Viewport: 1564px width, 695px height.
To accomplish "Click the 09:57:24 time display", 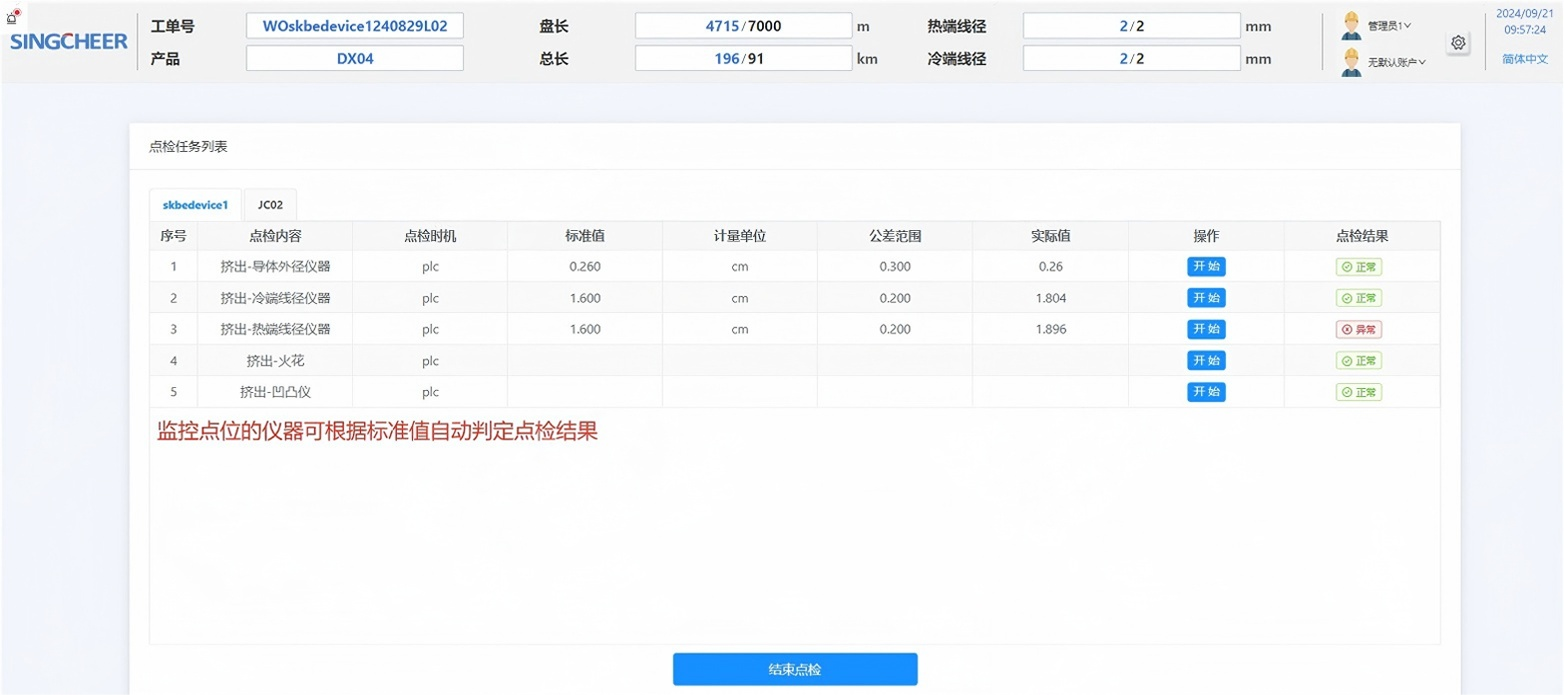I will (1525, 30).
